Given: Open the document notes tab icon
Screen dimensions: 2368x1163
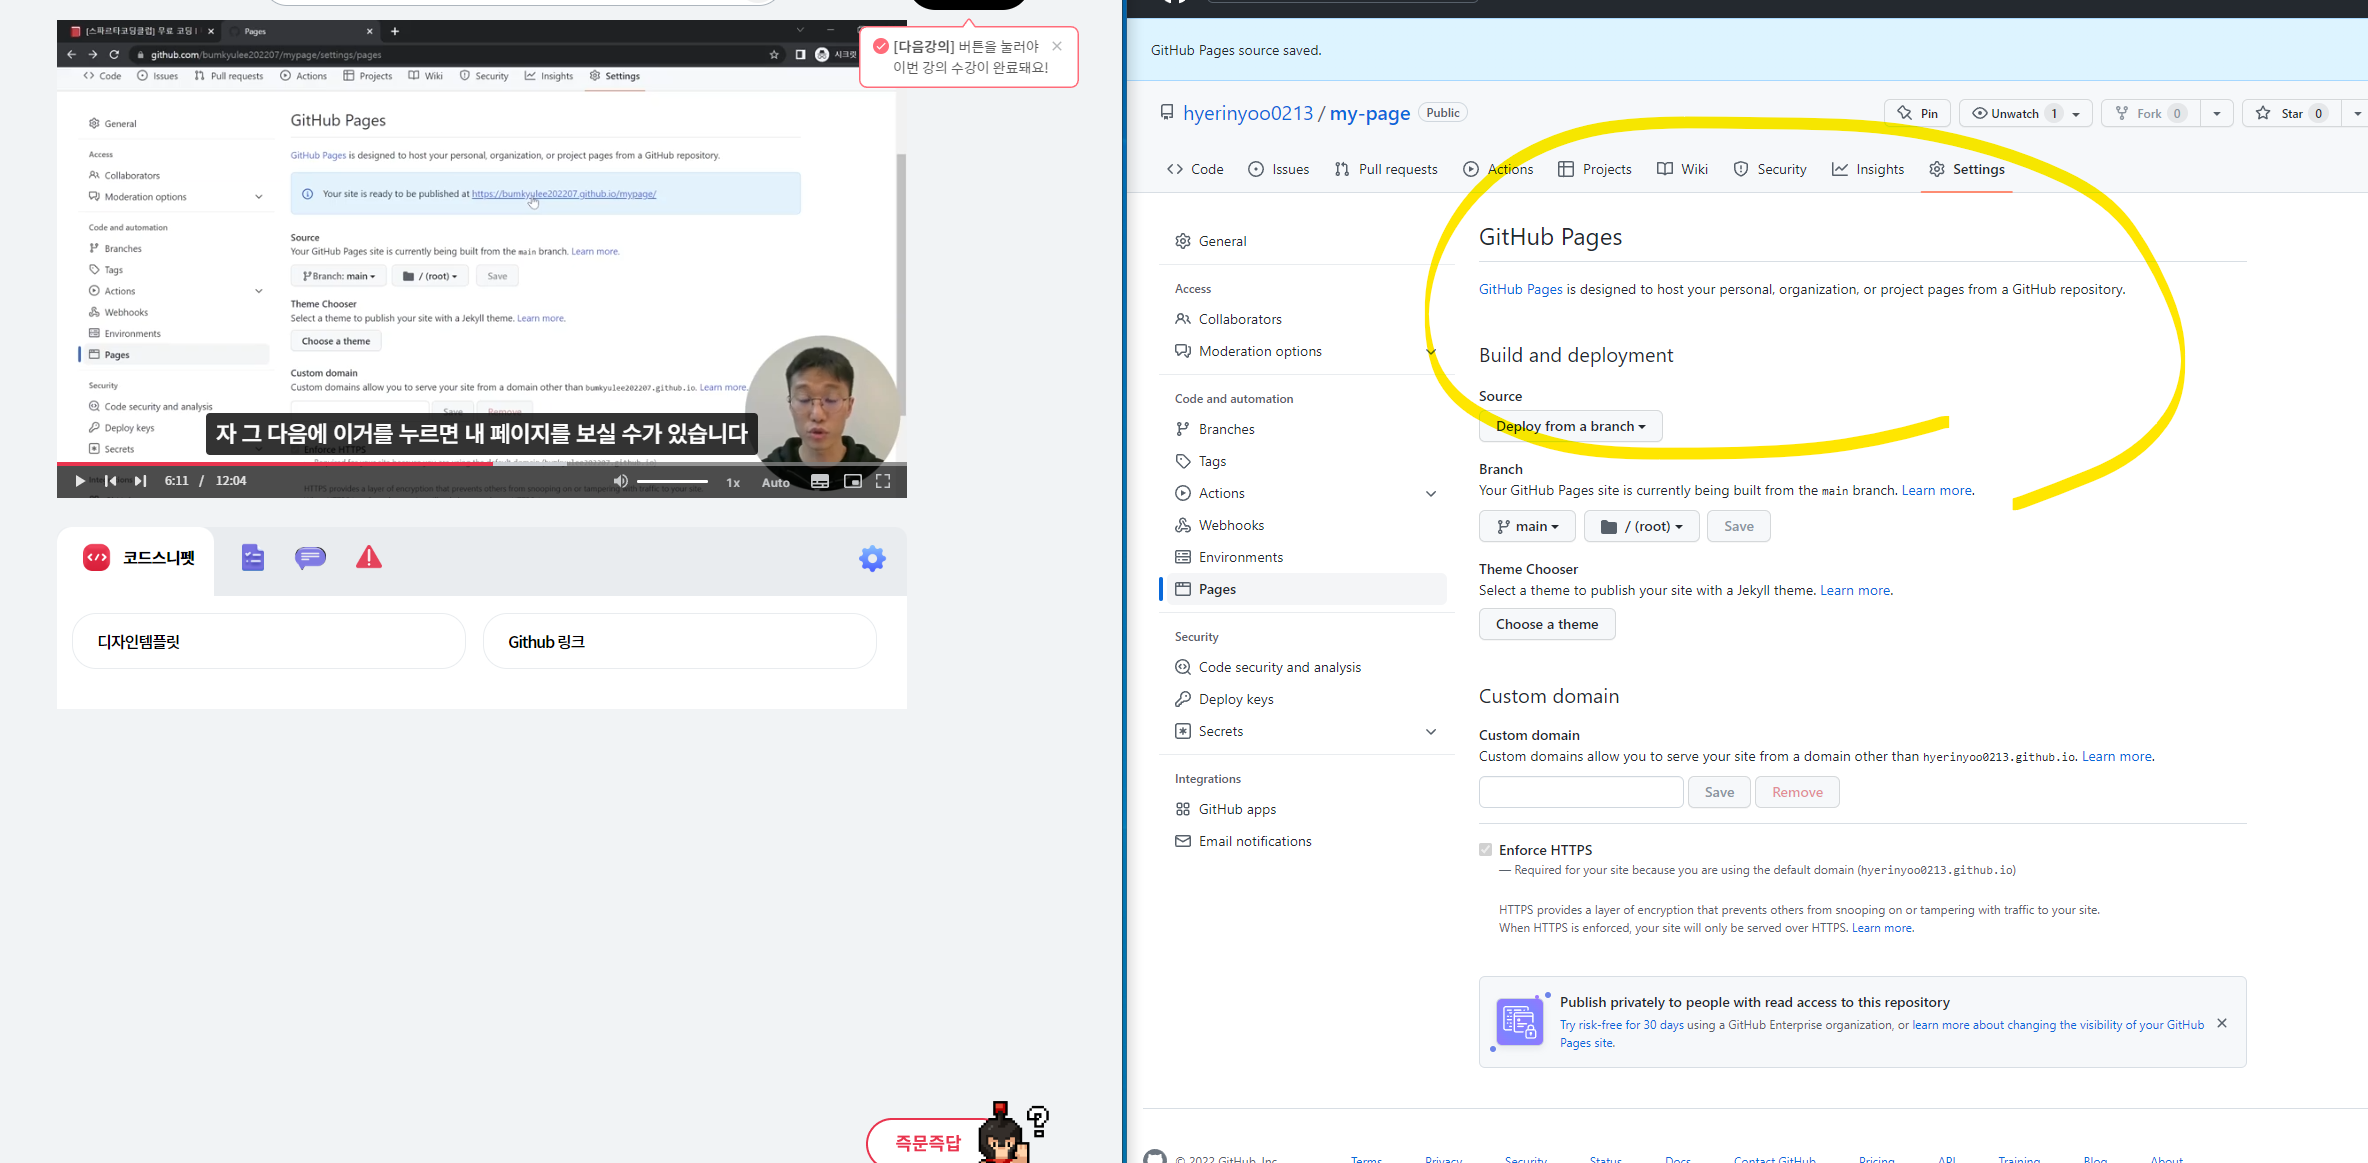Looking at the screenshot, I should click(253, 558).
